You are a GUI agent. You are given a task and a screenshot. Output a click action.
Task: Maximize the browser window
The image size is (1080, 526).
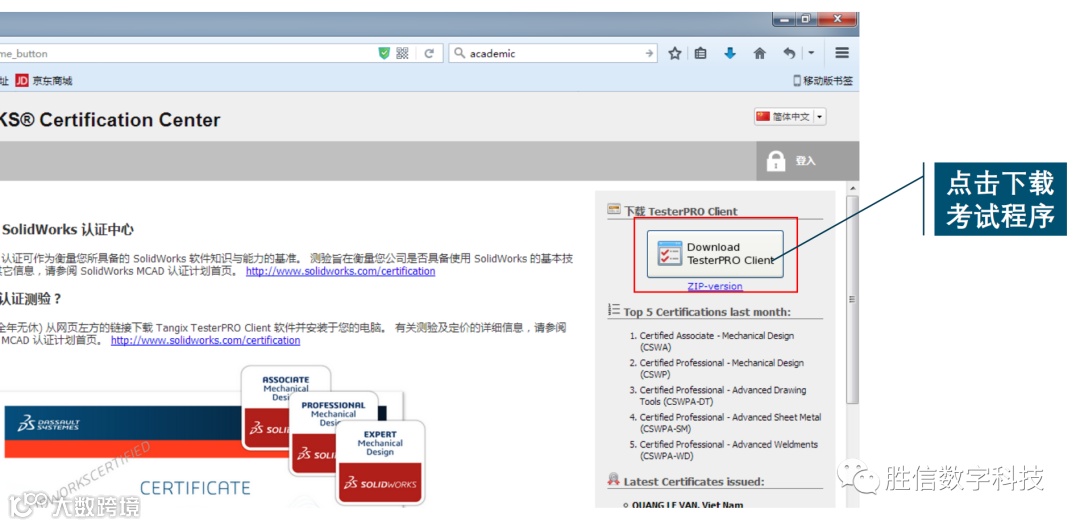point(804,19)
